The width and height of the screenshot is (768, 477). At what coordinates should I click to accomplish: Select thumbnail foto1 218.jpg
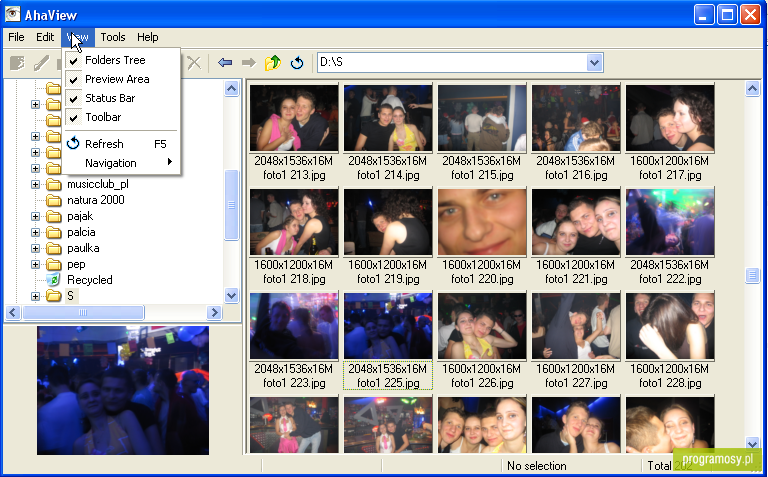(x=294, y=222)
